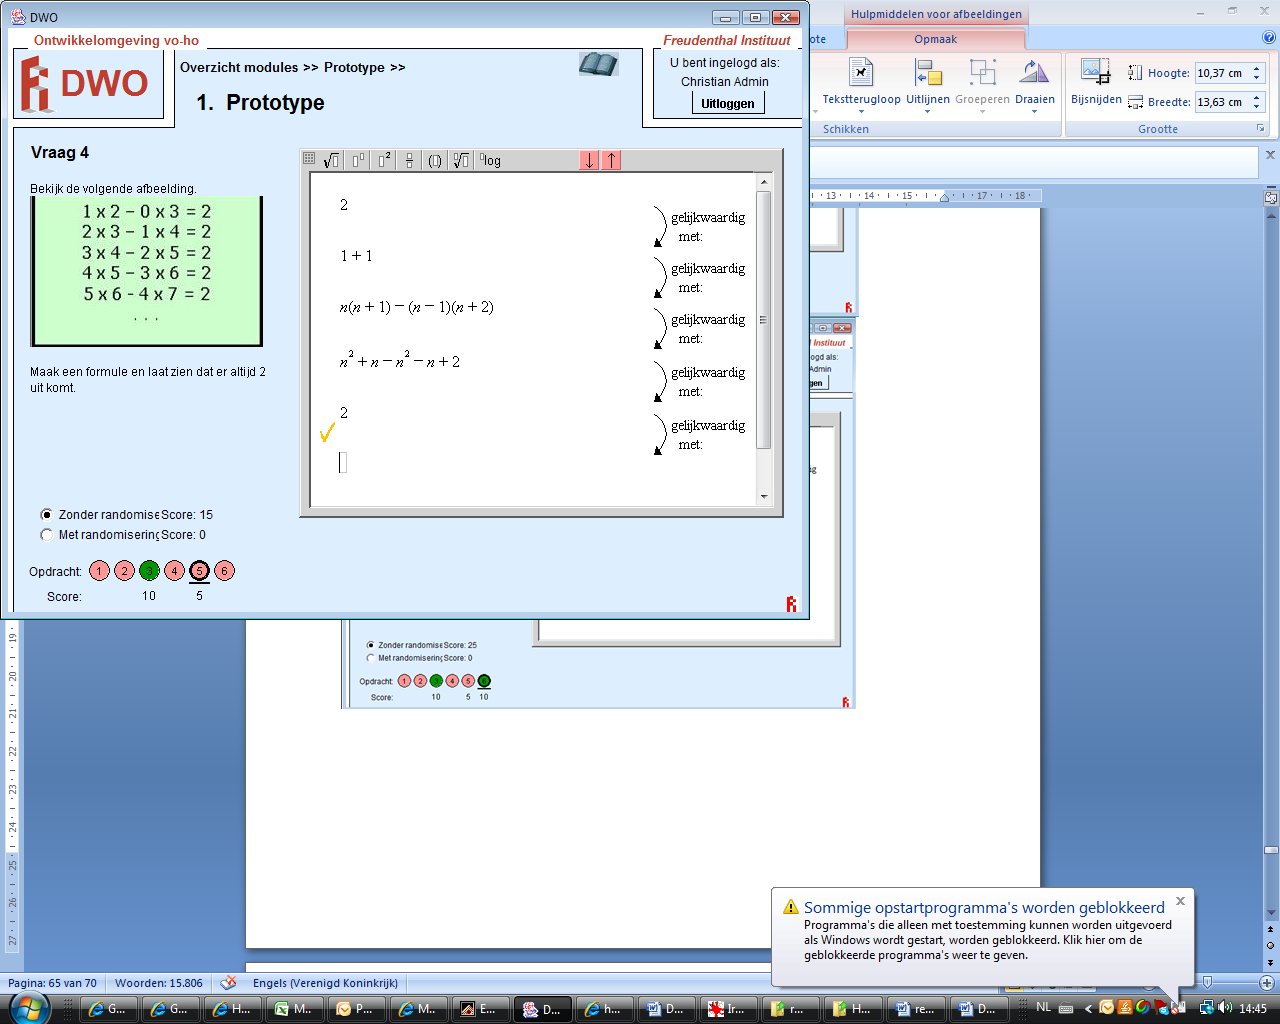
Task: Insert a square root symbol
Action: pyautogui.click(x=332, y=160)
